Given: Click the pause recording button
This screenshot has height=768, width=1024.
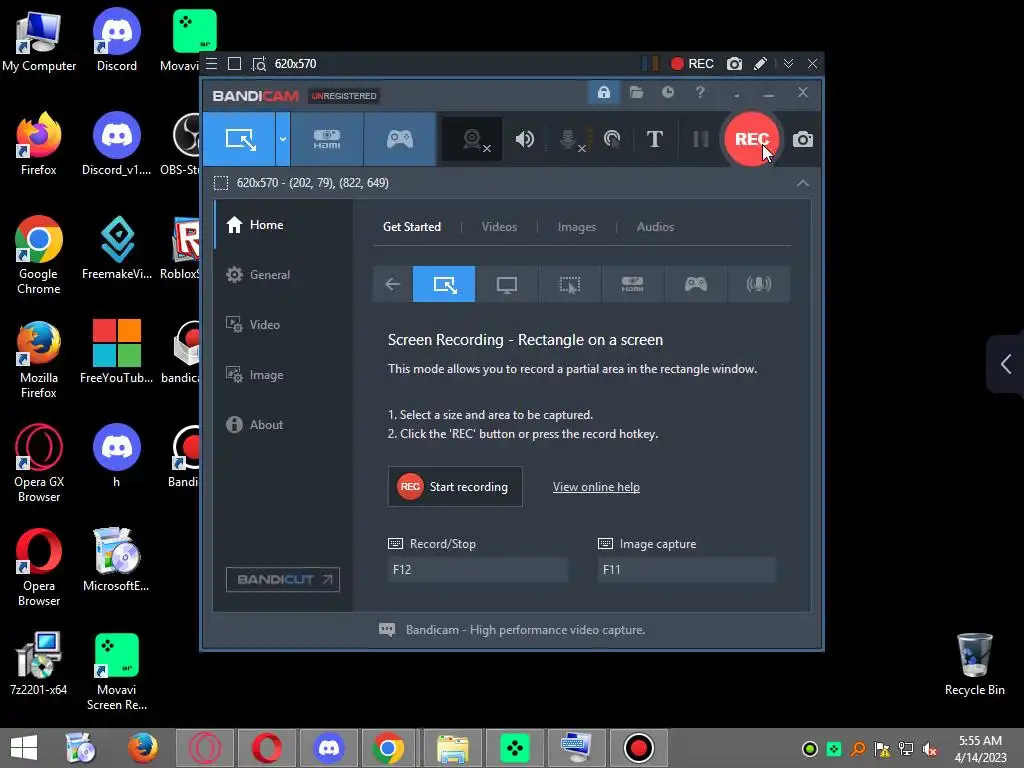Looking at the screenshot, I should pos(700,139).
